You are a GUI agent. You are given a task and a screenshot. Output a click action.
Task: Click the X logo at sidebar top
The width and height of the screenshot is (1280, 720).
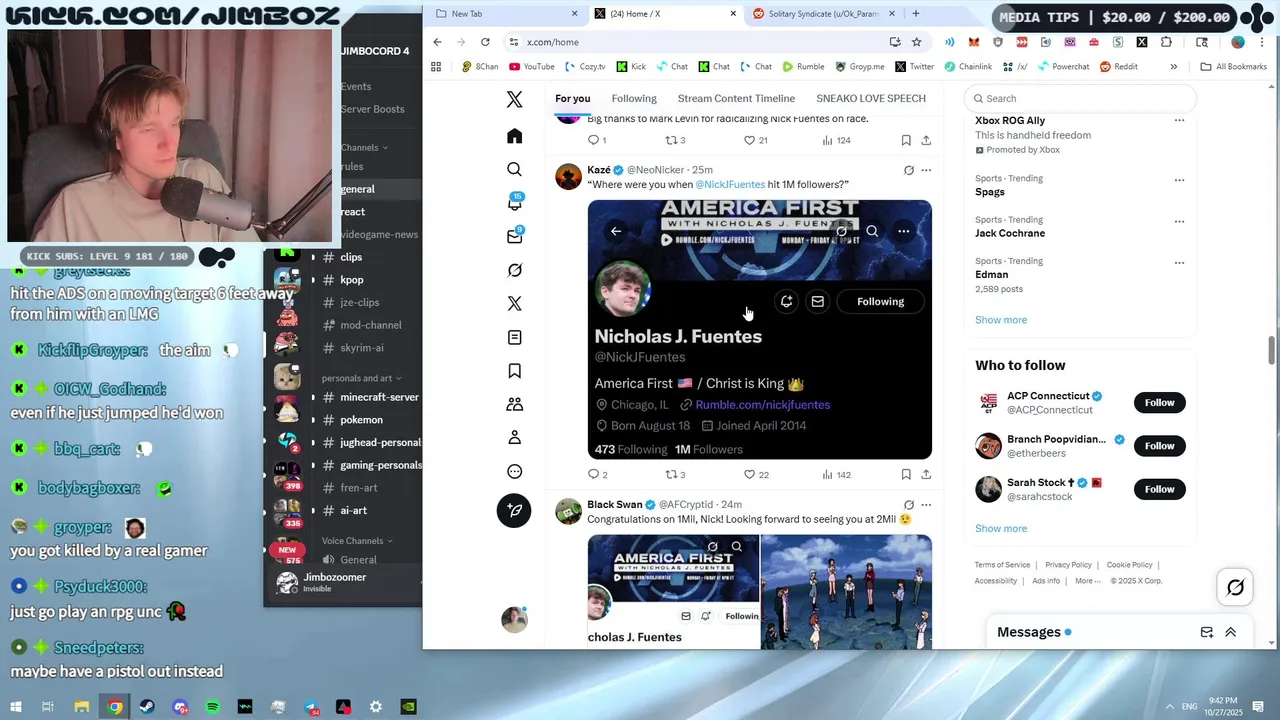(514, 99)
